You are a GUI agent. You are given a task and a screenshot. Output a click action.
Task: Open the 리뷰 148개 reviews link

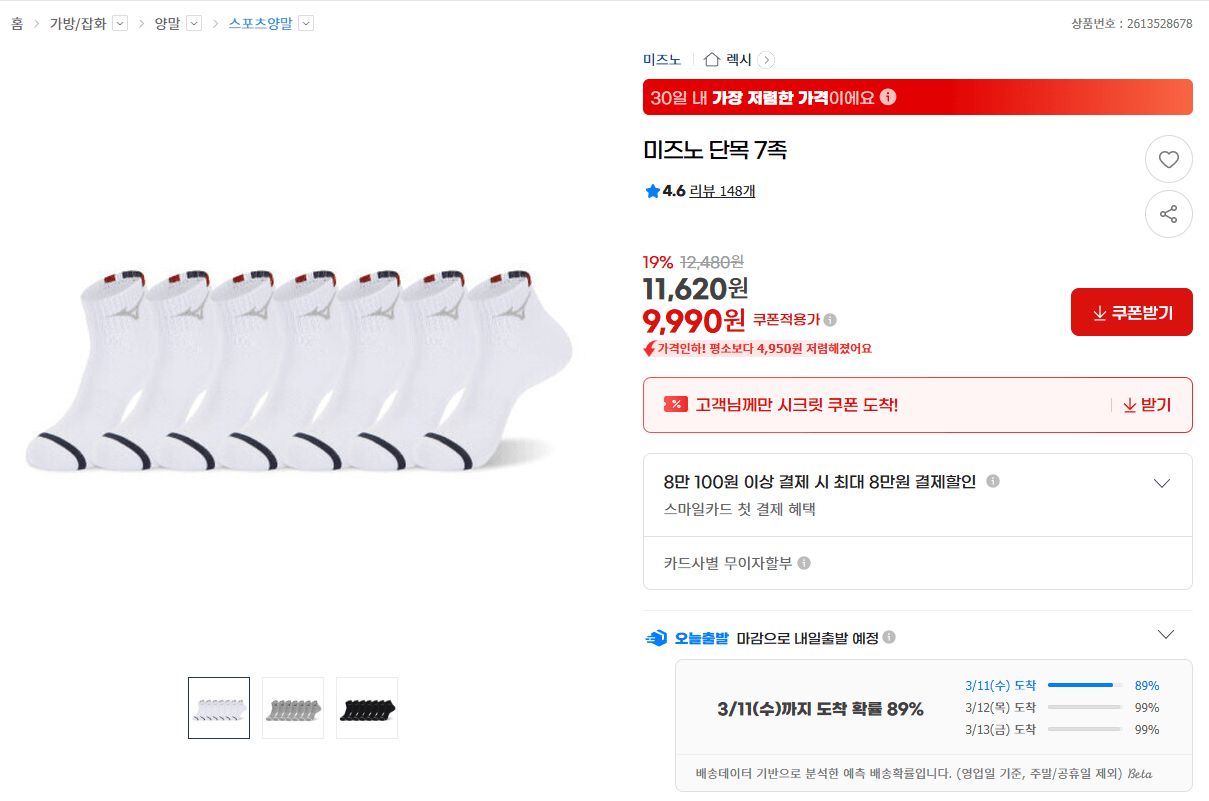click(721, 191)
